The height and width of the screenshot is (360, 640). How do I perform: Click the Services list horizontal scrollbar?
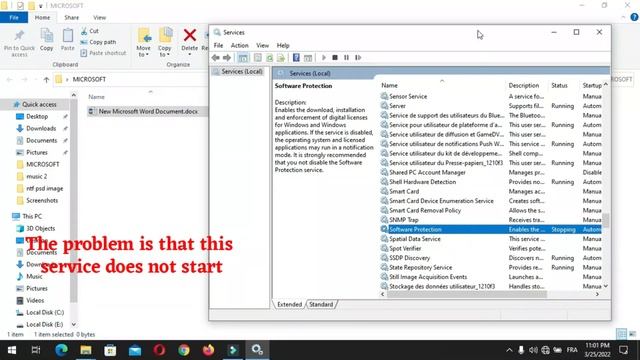[467, 294]
